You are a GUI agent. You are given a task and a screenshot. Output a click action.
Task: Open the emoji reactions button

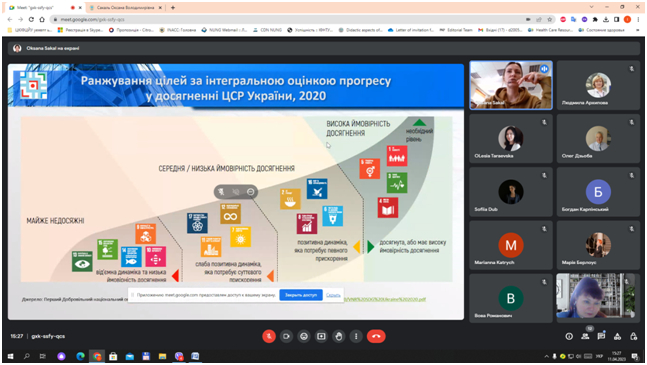(x=304, y=337)
